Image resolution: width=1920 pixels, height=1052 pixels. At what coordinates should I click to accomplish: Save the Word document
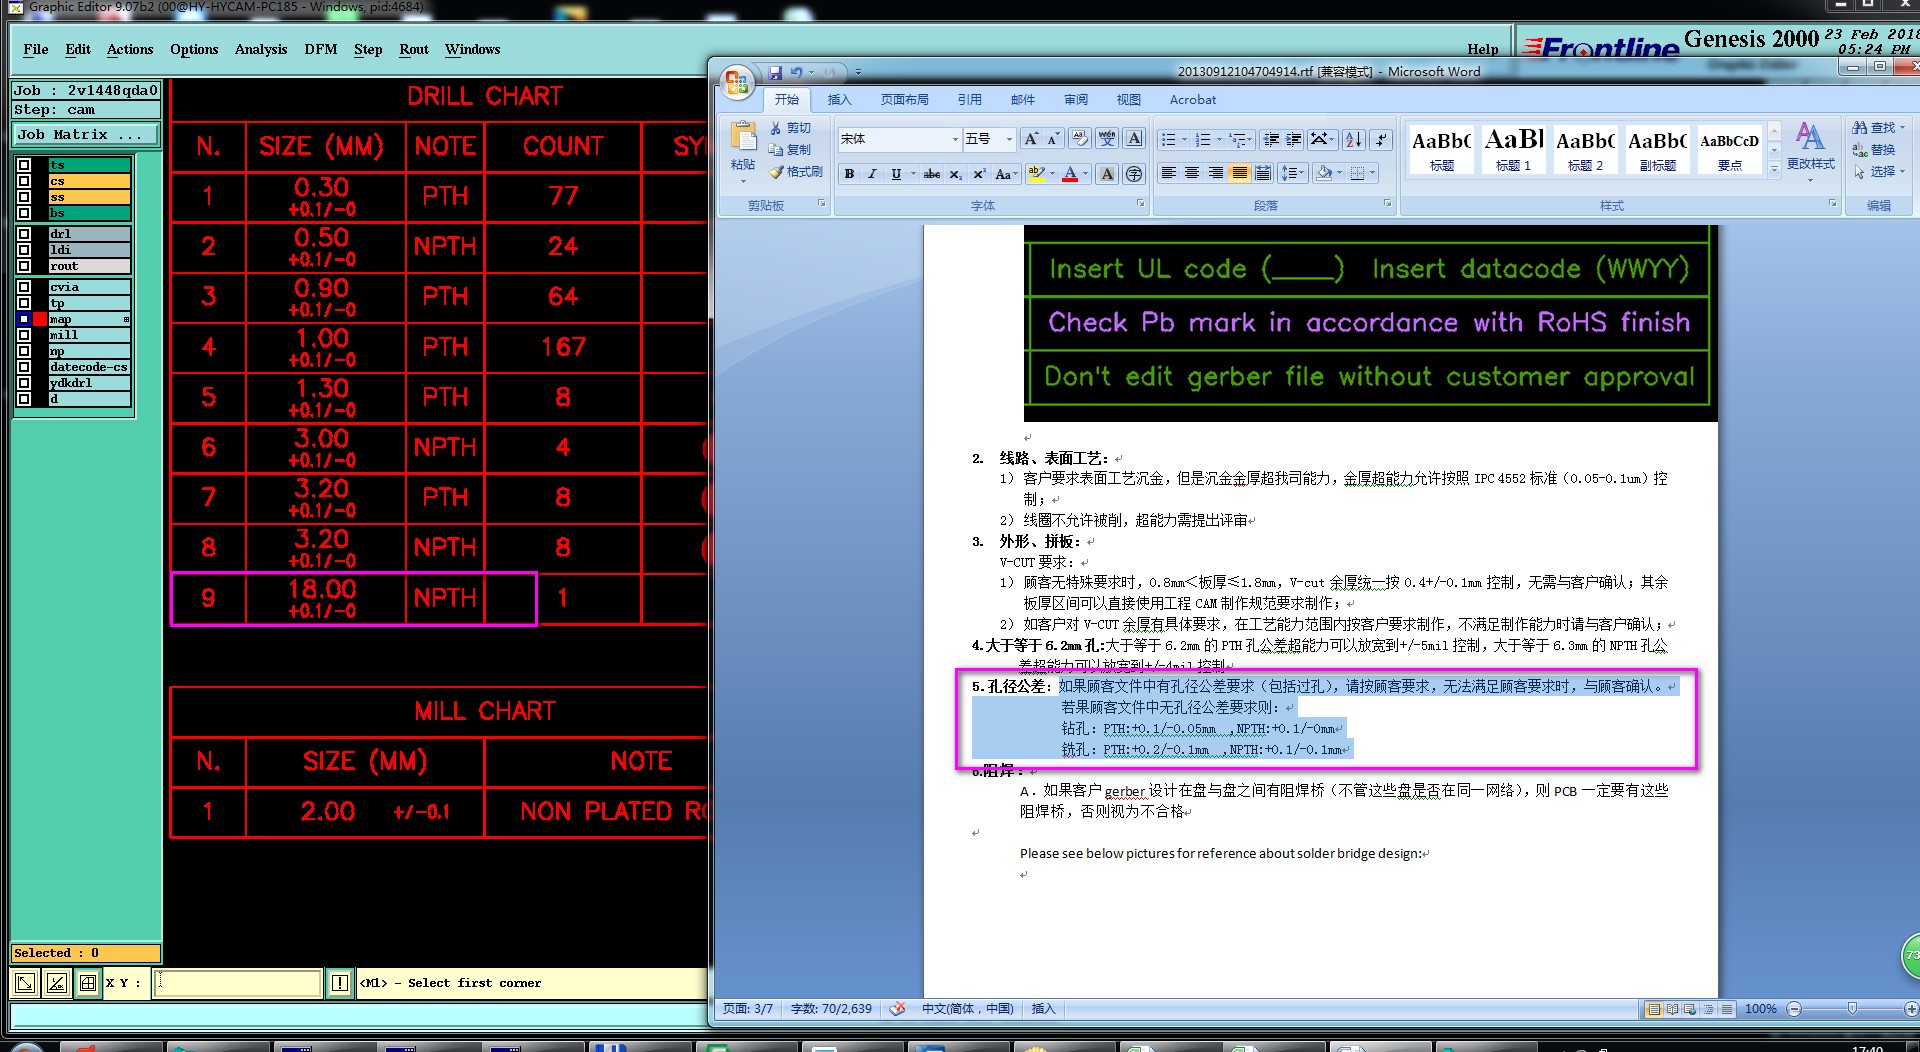pos(775,72)
